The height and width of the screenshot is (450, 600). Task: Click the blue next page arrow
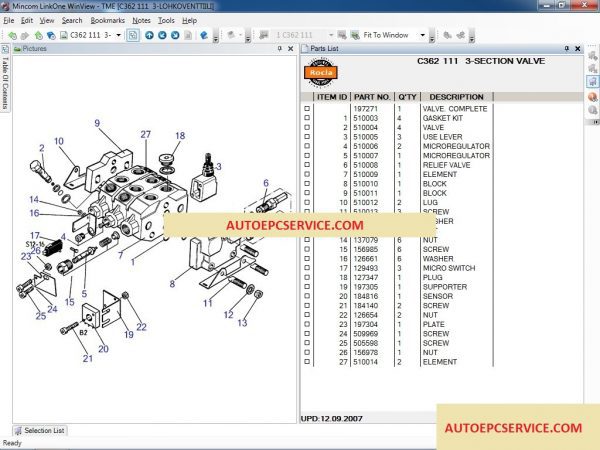175,35
